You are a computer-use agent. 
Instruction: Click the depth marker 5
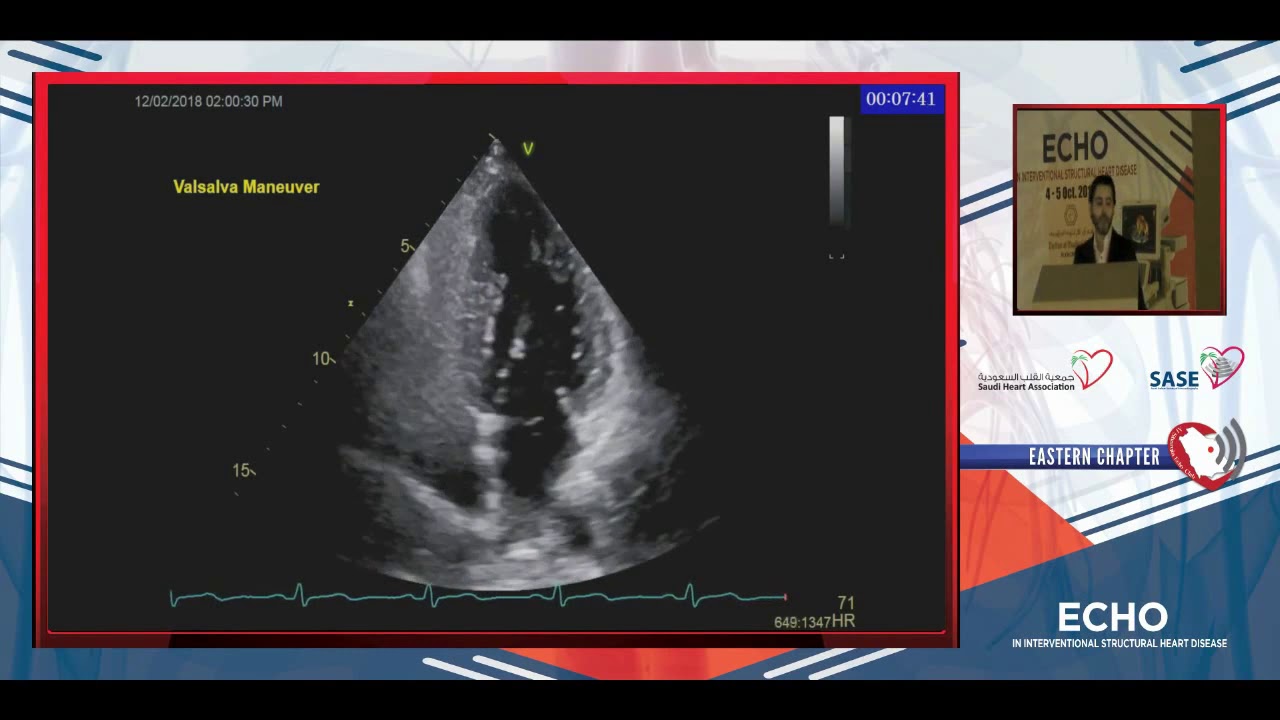[405, 246]
